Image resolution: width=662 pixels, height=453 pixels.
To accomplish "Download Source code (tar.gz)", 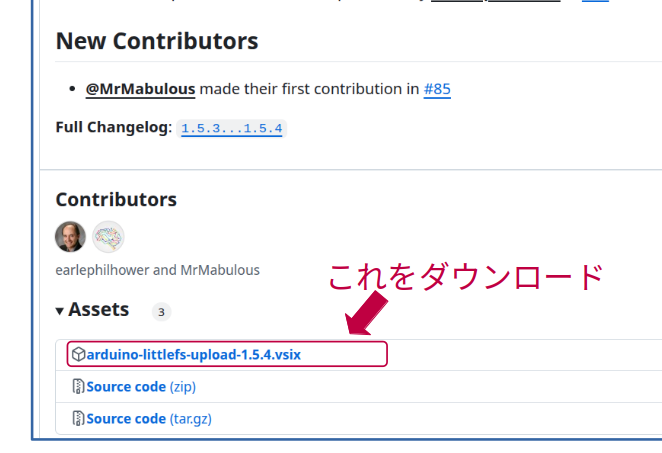I will (x=149, y=419).
